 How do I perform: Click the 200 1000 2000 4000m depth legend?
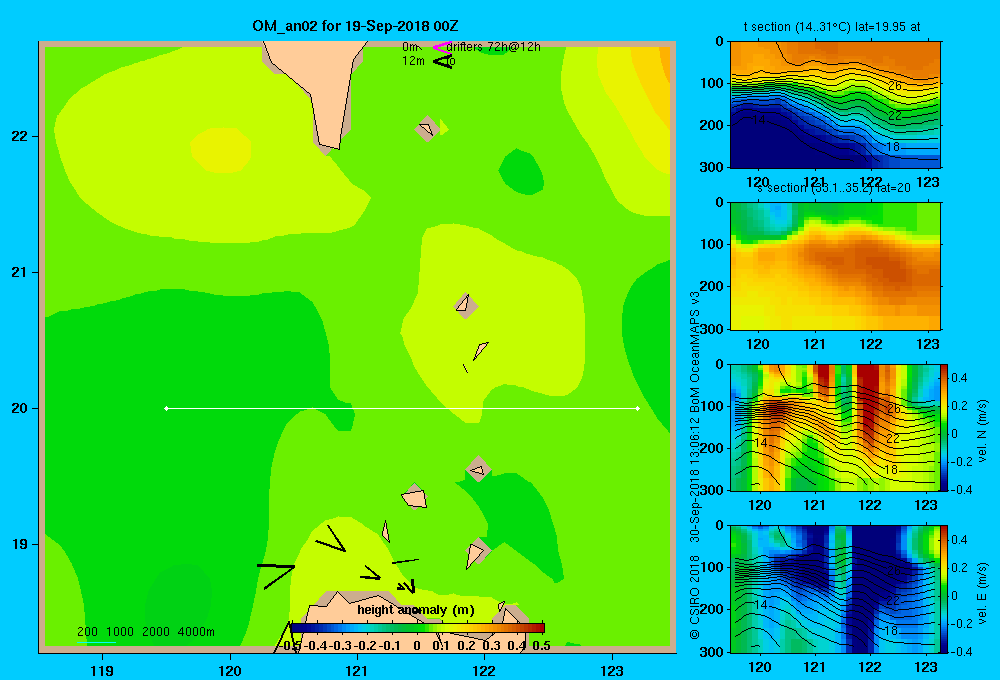tap(145, 632)
